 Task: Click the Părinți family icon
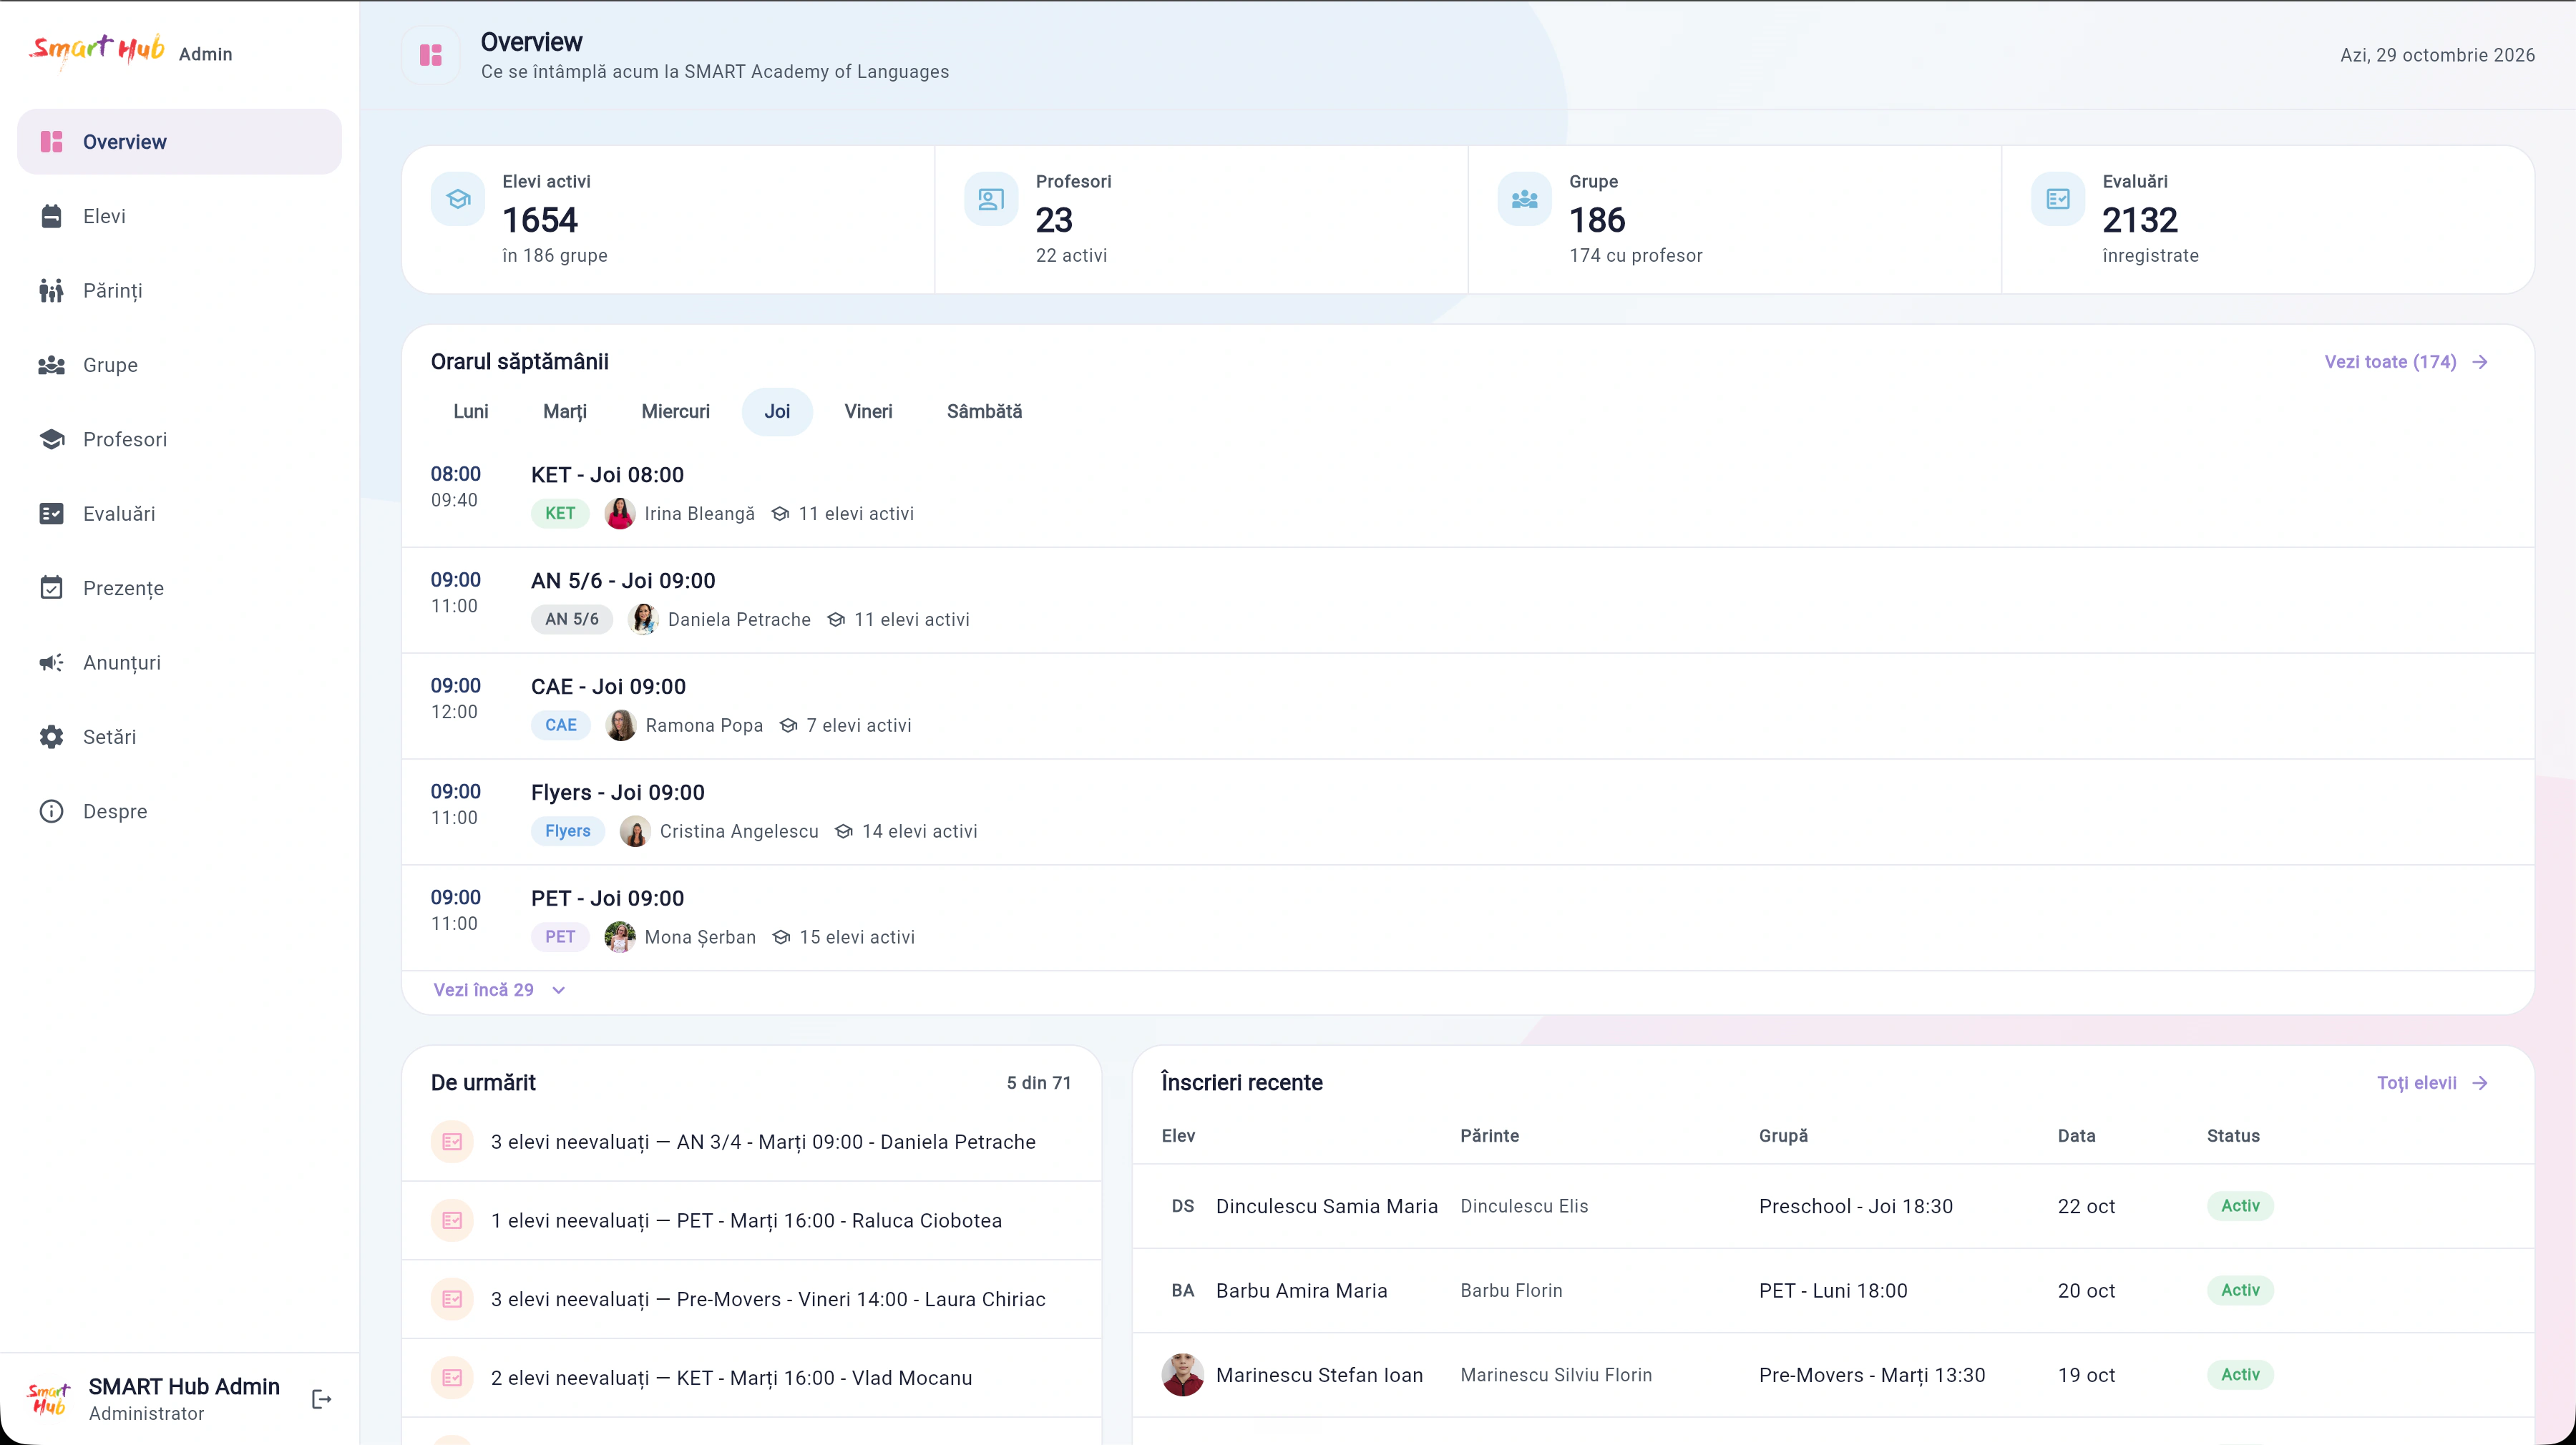coord(52,291)
